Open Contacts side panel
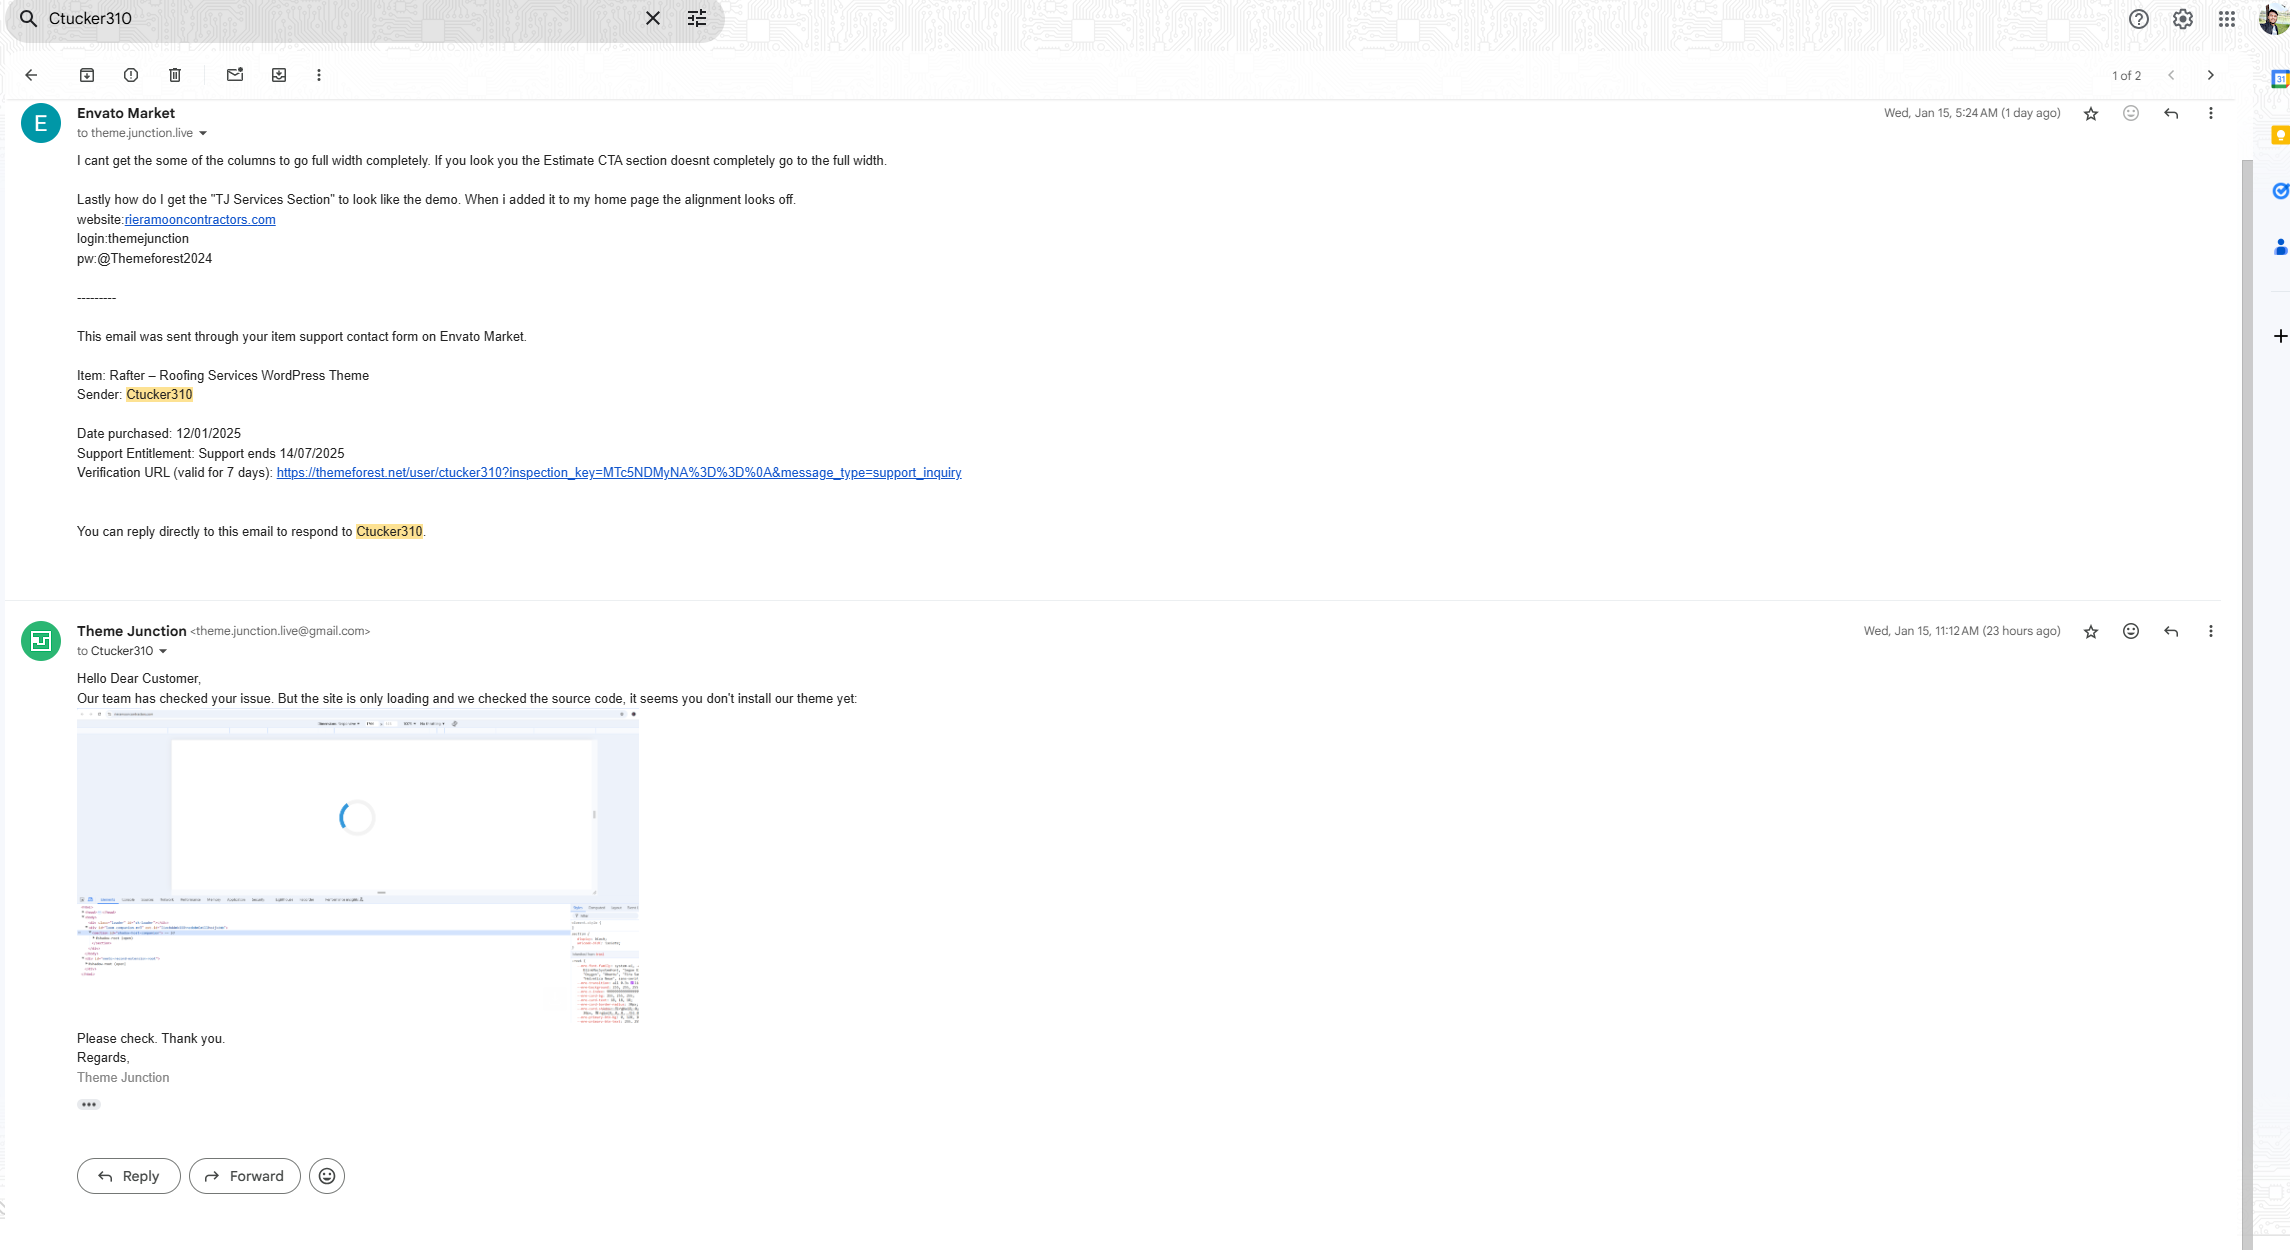 tap(2280, 247)
